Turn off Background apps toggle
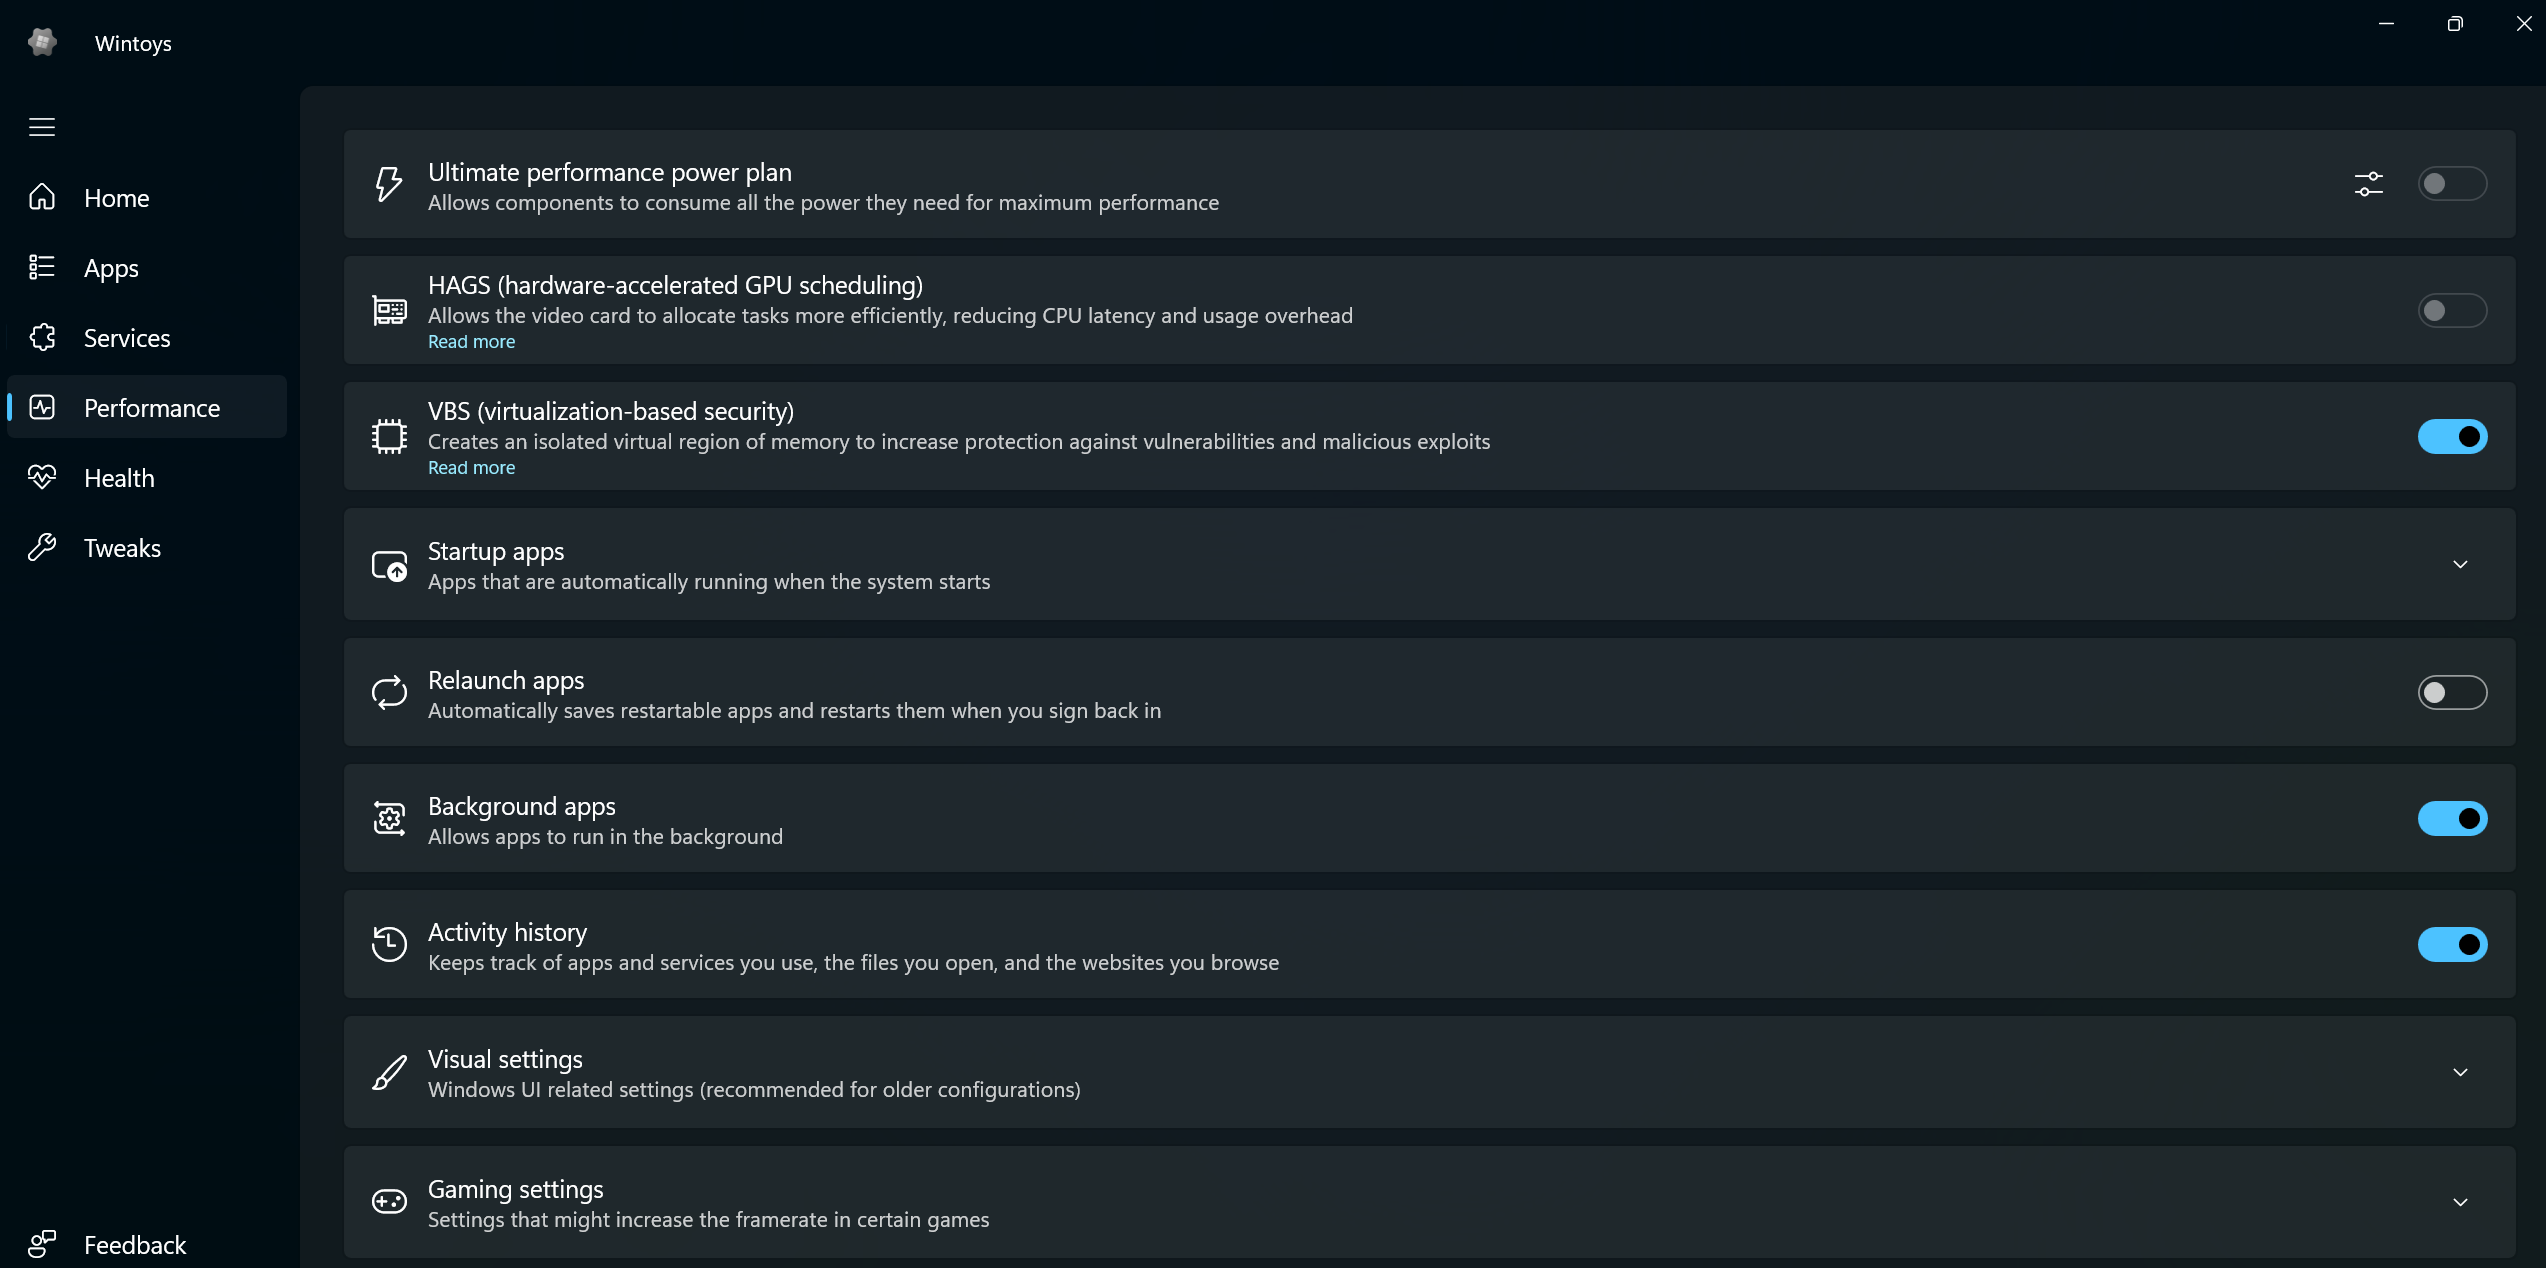The width and height of the screenshot is (2546, 1268). 2452,819
